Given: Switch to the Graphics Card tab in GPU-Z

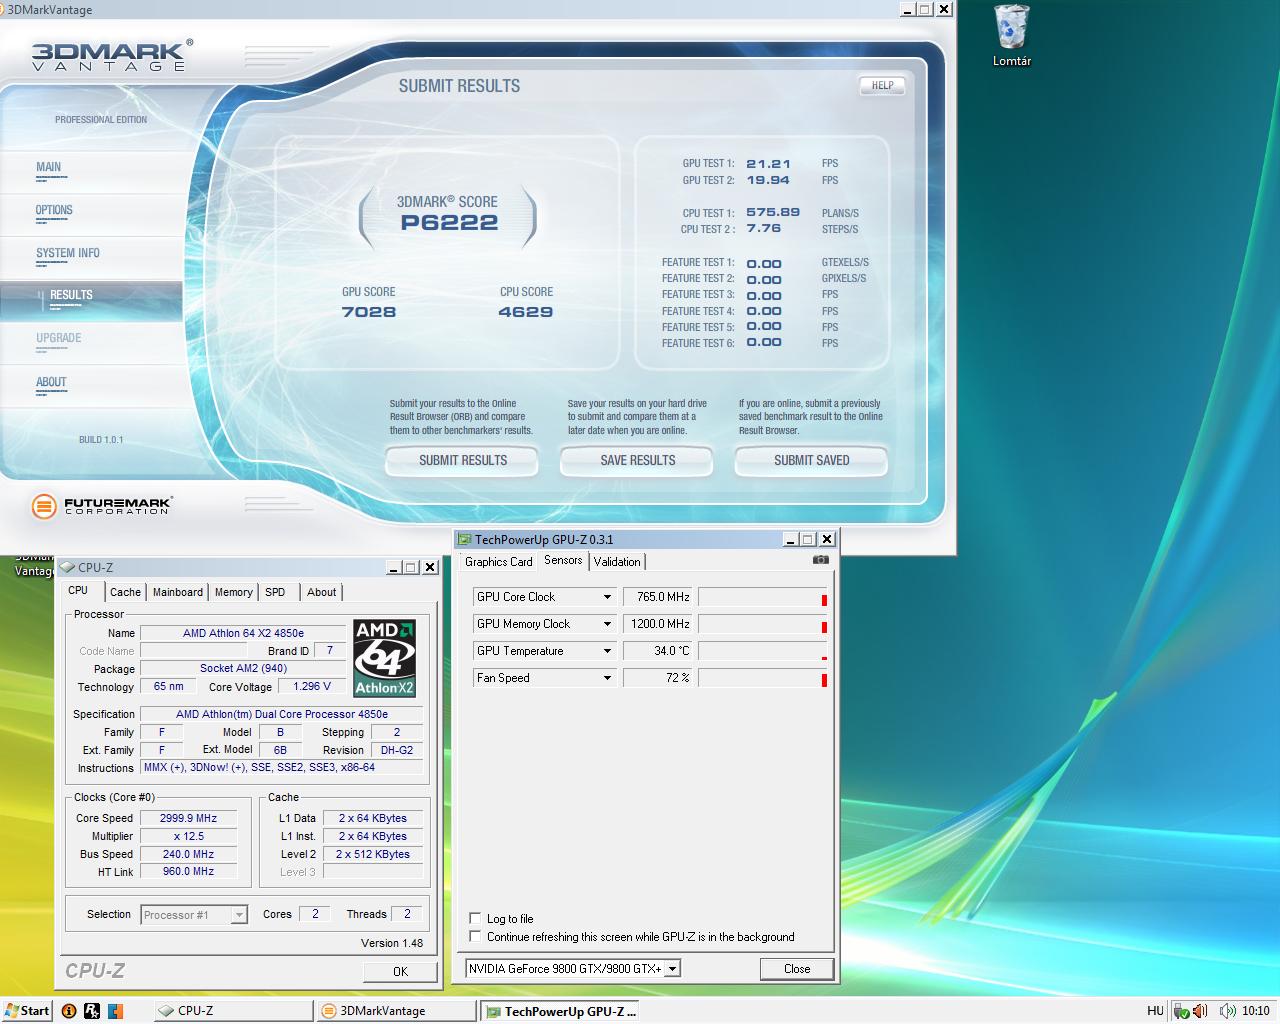Looking at the screenshot, I should click(x=499, y=562).
